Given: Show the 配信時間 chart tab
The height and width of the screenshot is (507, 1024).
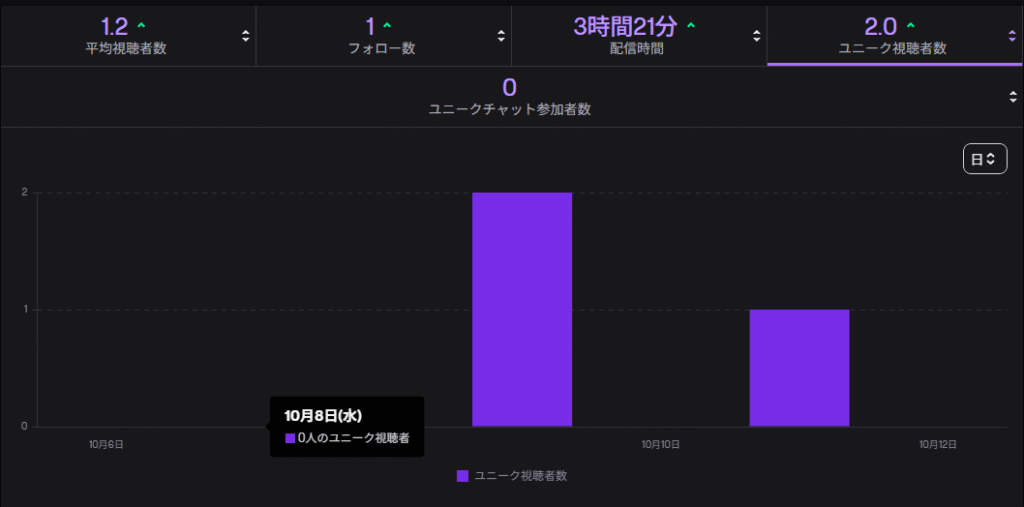Looking at the screenshot, I should tap(638, 48).
